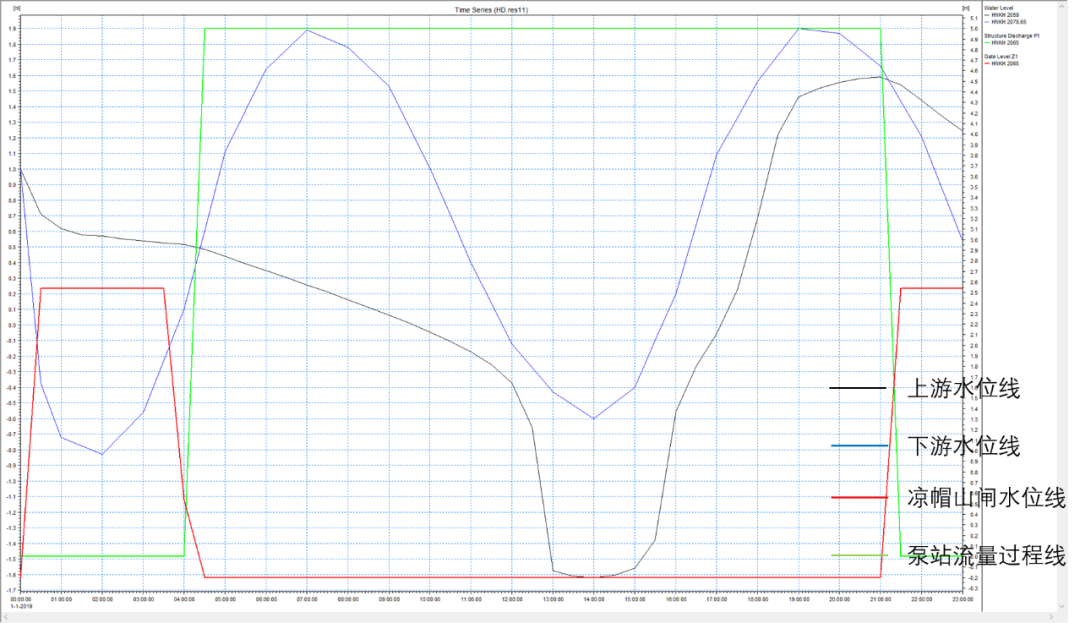Click the chart title Time Series (HD.res11)

(x=491, y=10)
